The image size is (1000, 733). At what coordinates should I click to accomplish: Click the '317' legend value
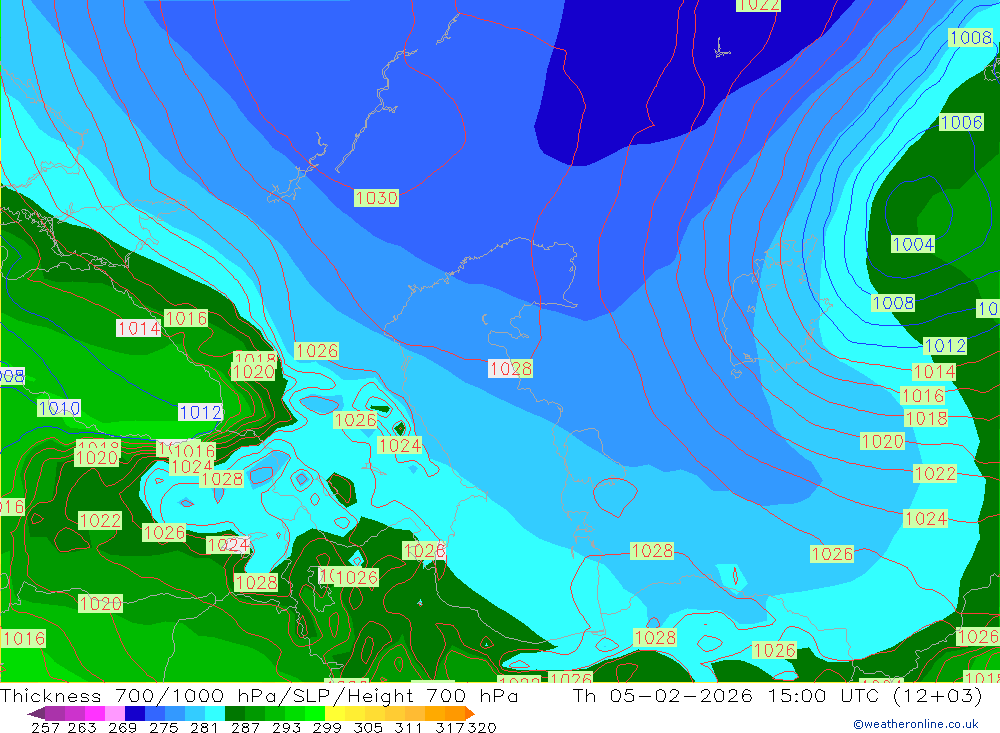click(450, 727)
